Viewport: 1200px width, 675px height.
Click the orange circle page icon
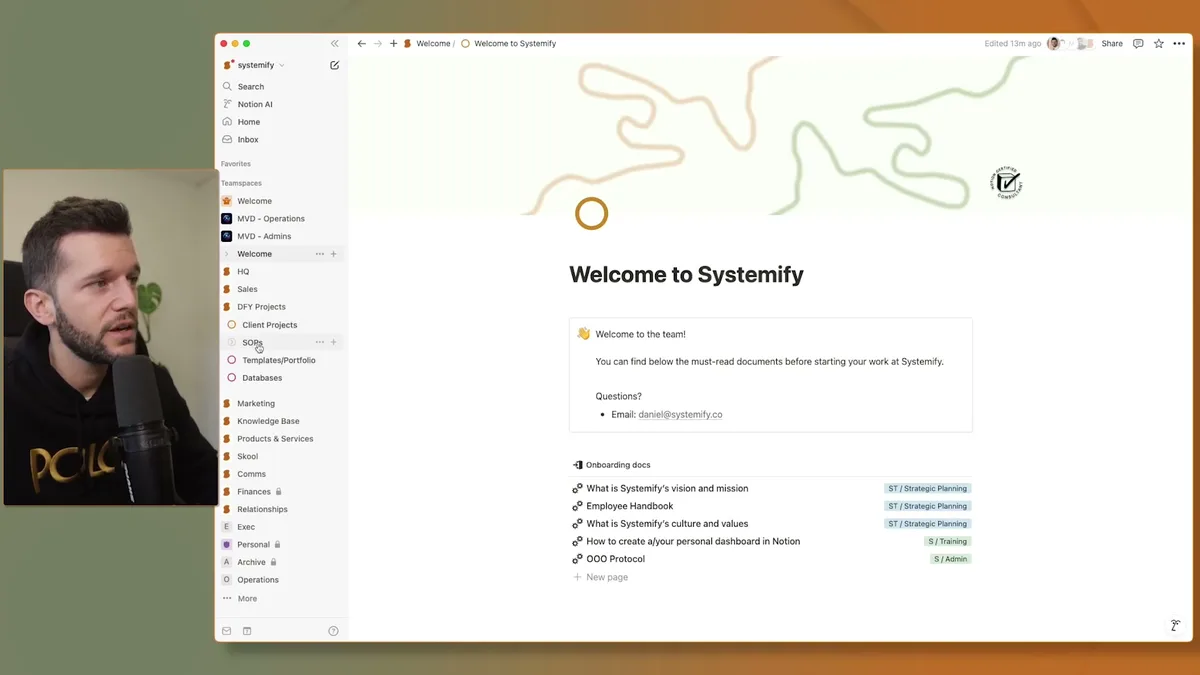tap(591, 213)
